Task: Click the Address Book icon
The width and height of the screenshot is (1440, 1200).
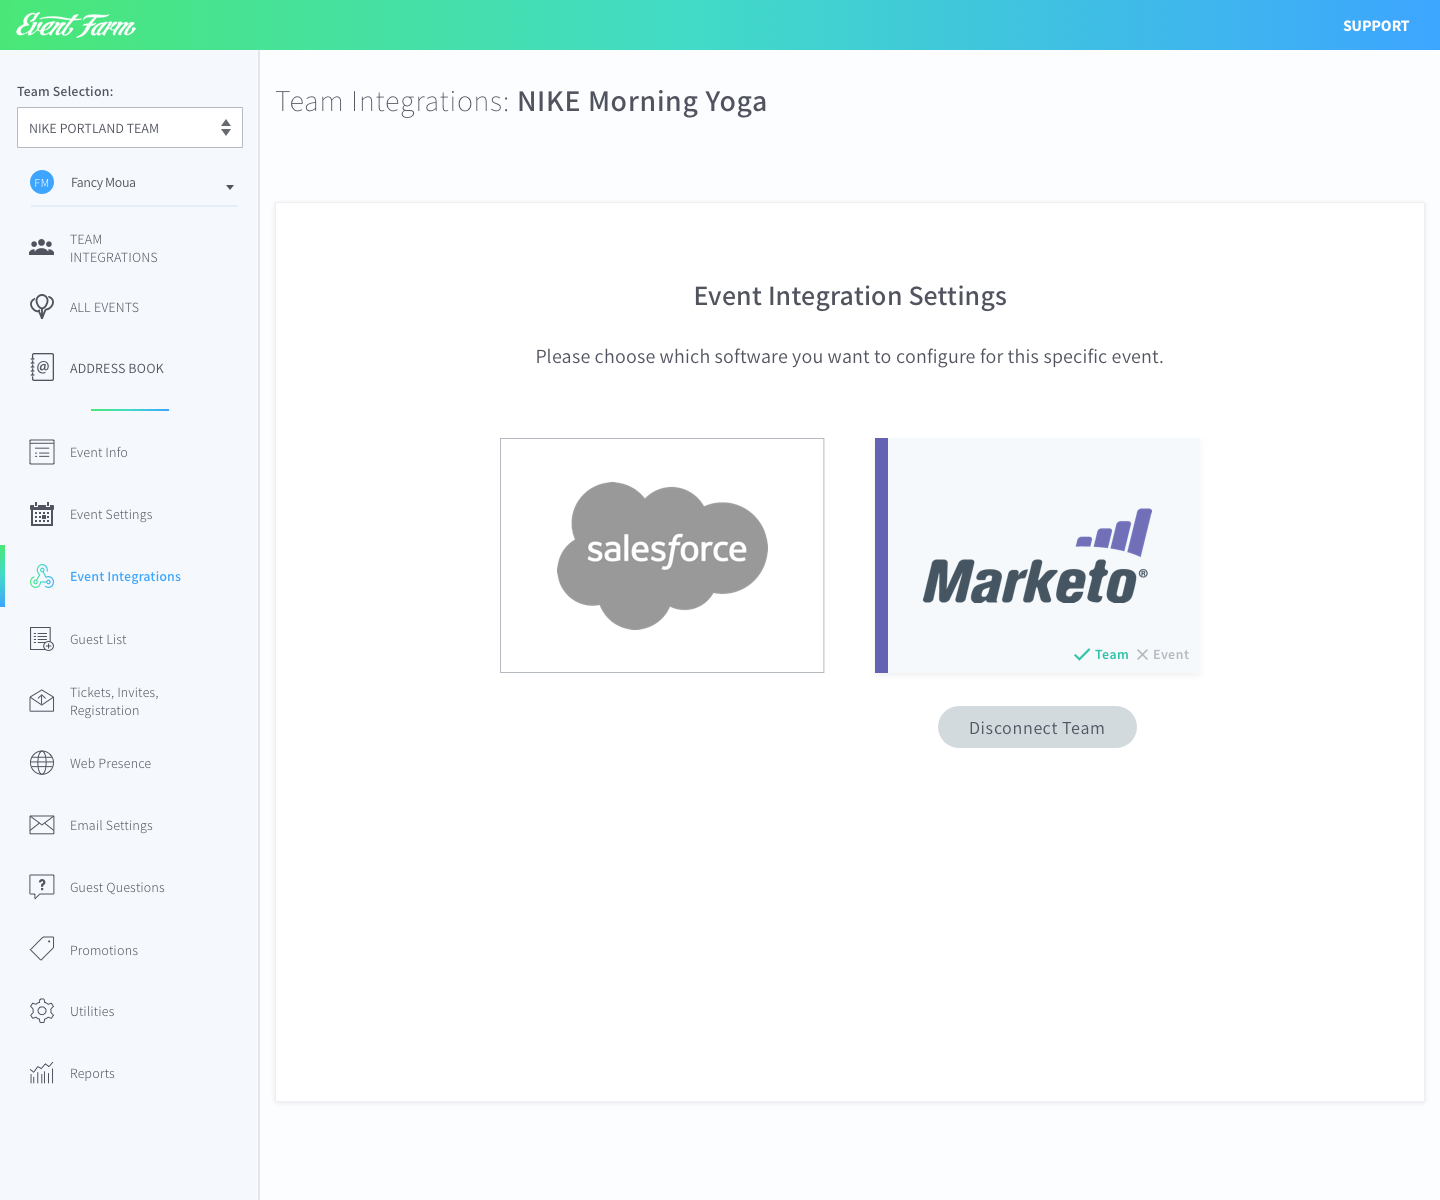Action: [x=42, y=368]
